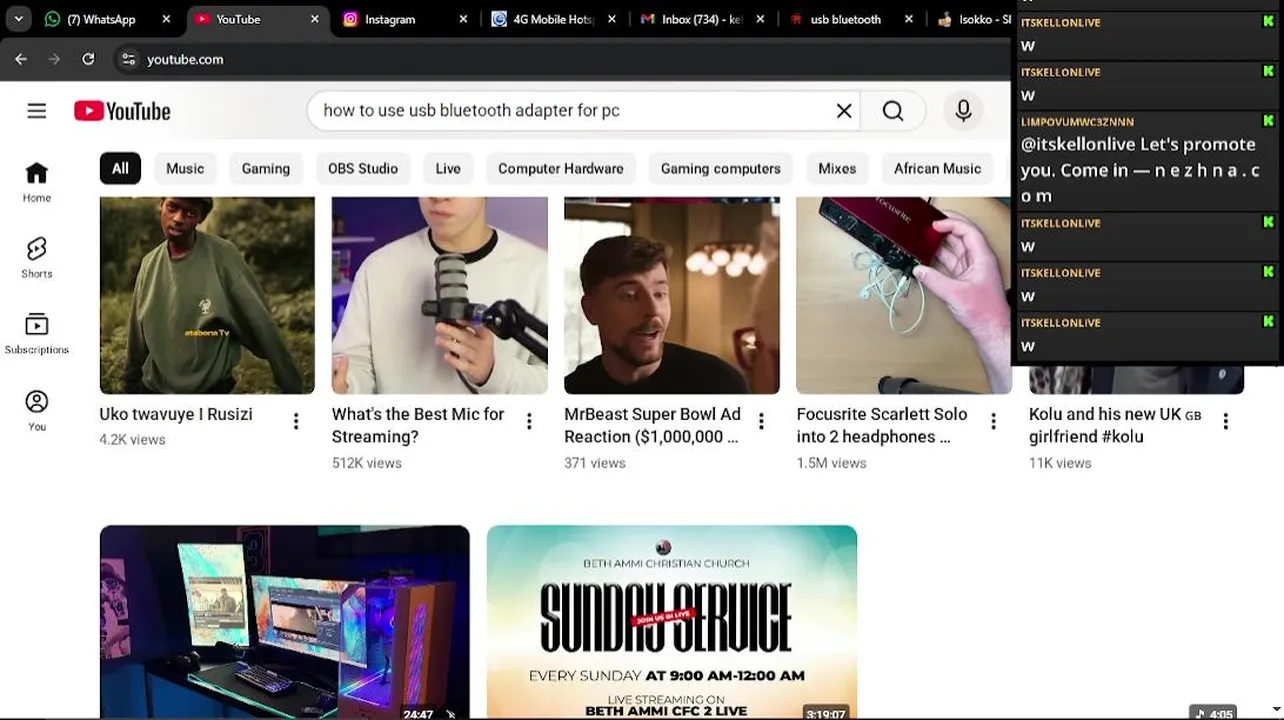This screenshot has height=720, width=1284.
Task: Select the Music filter chip
Action: click(x=185, y=168)
